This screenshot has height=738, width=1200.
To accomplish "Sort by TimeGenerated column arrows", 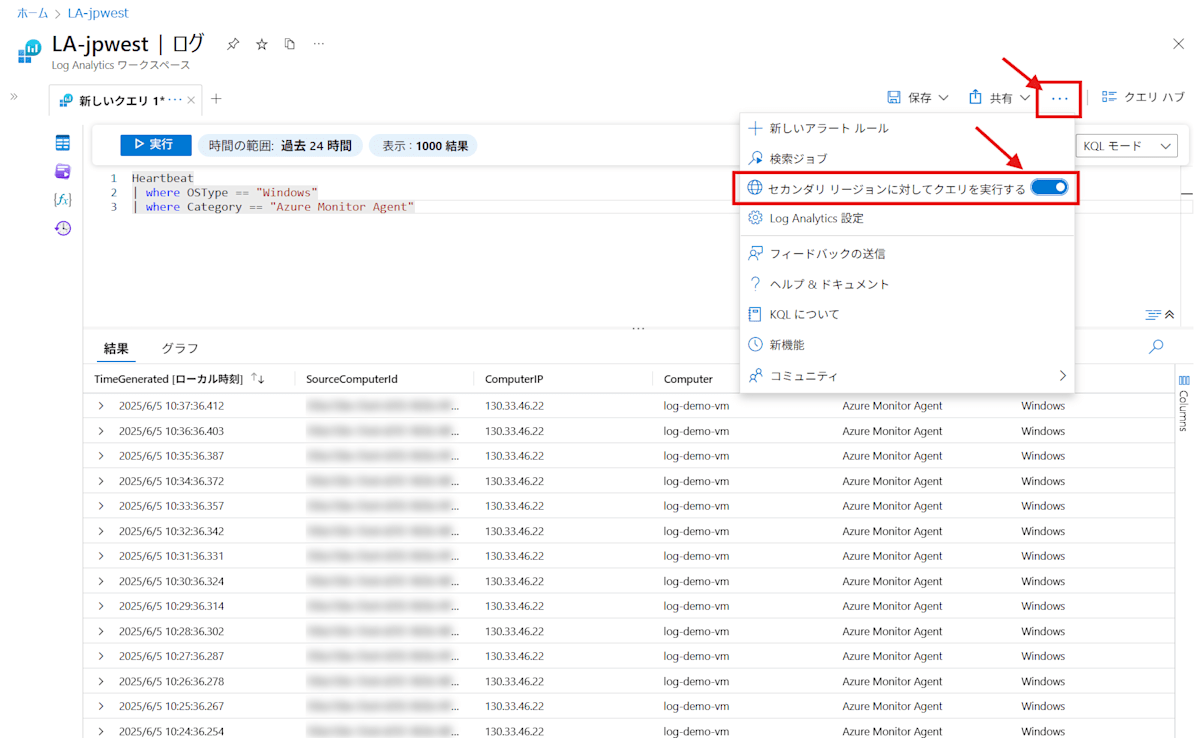I will [258, 379].
